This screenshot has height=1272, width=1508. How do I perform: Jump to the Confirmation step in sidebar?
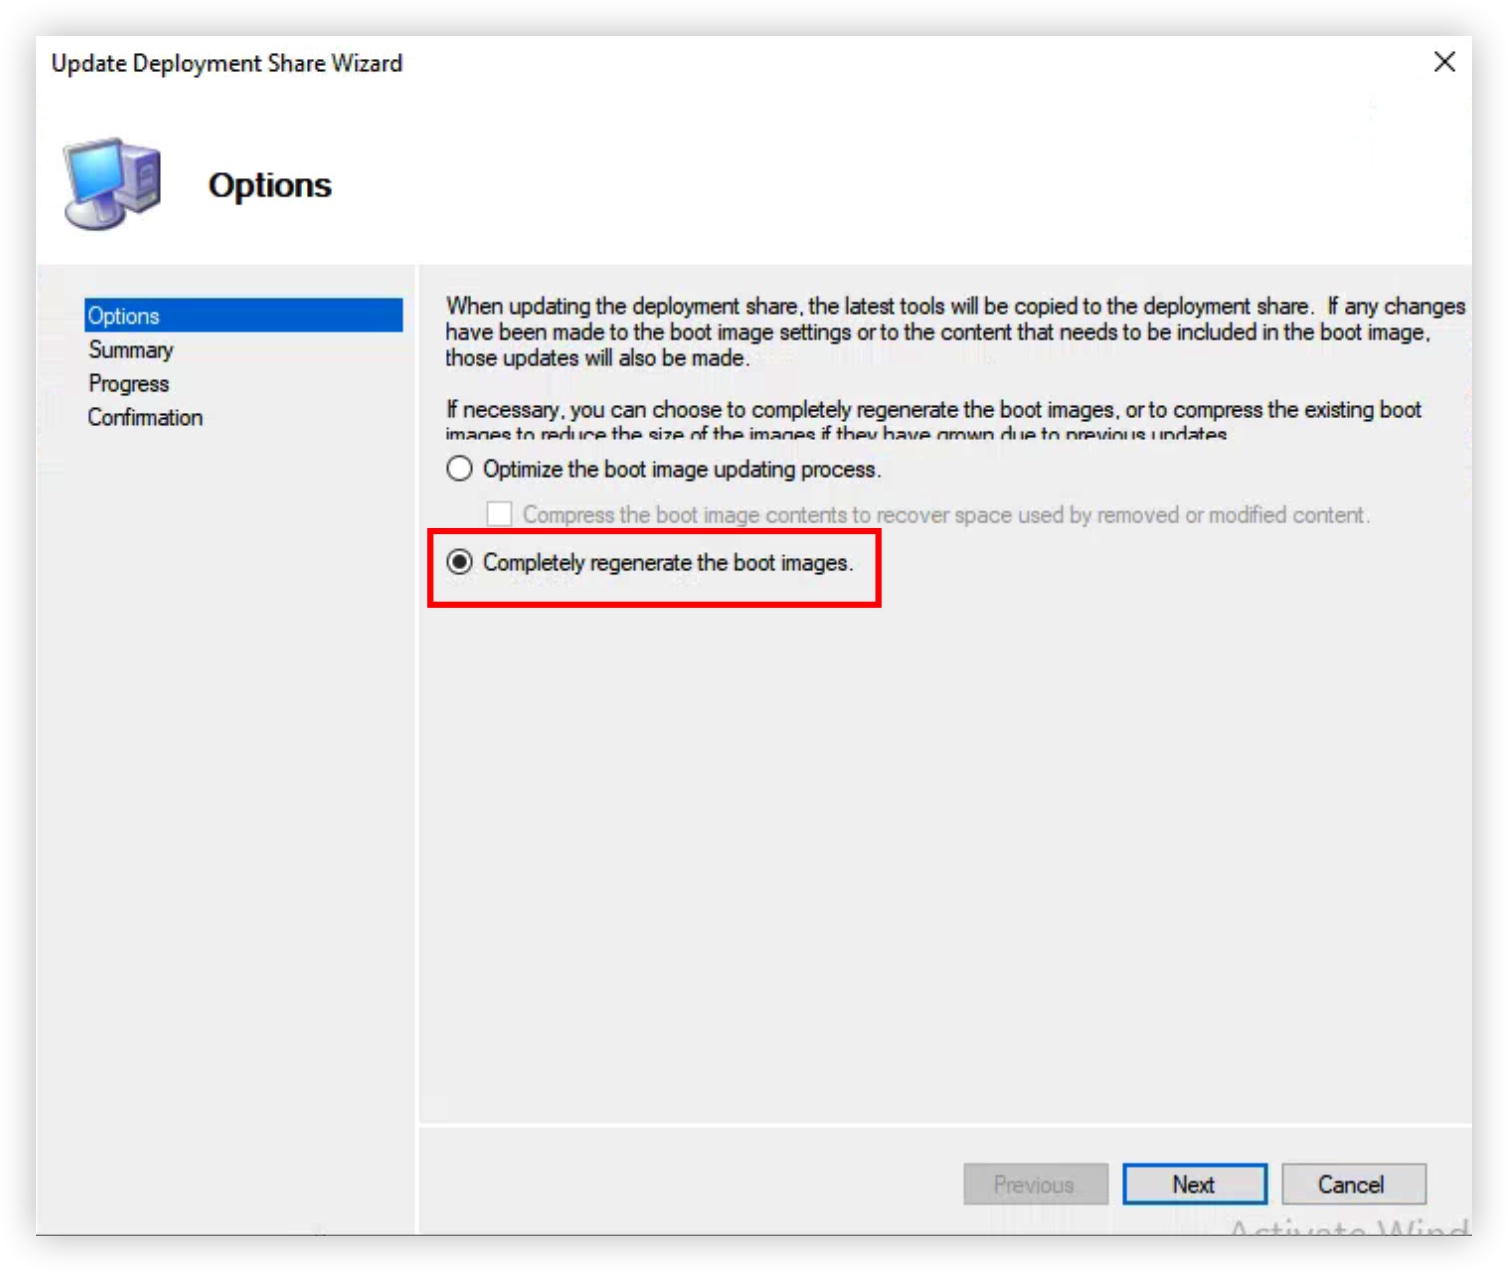click(x=145, y=418)
